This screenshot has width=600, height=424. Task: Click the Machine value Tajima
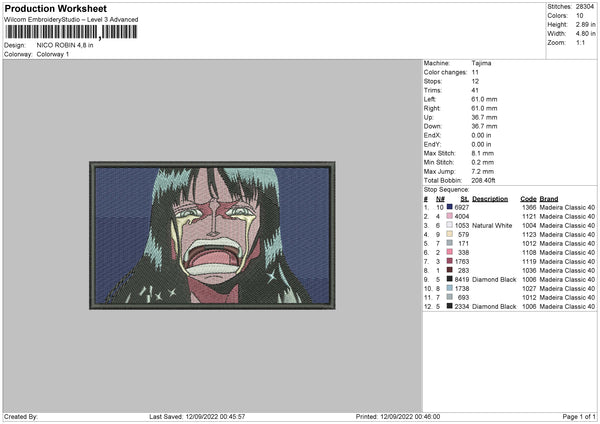(x=481, y=63)
